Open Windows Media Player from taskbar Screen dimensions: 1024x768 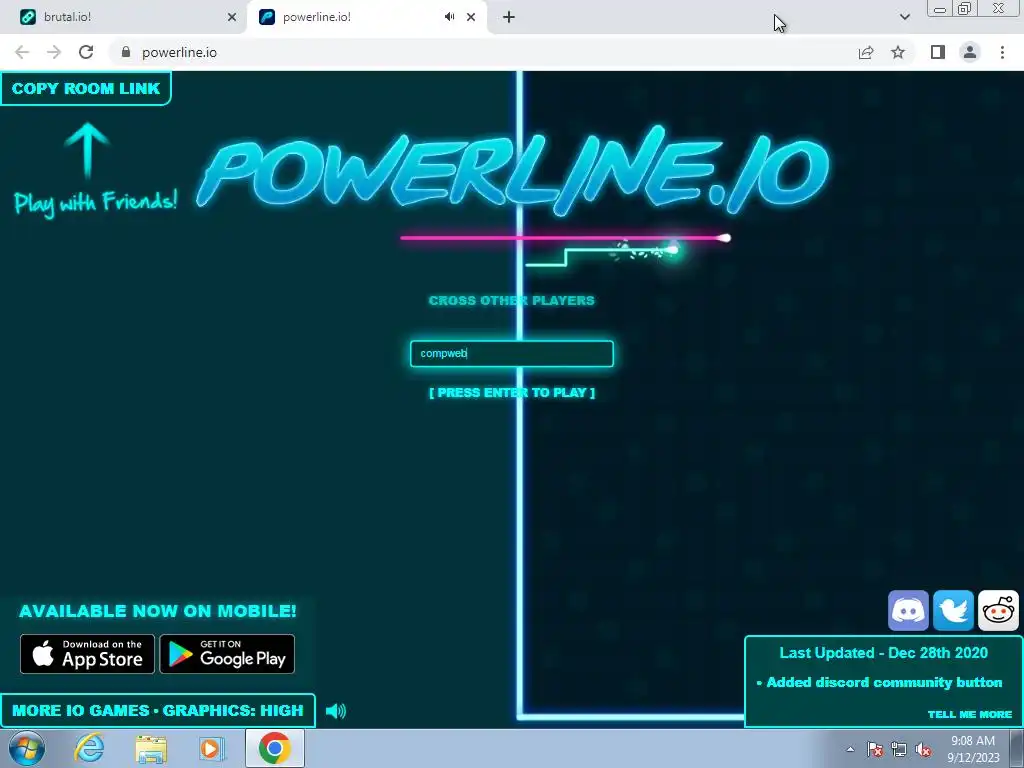[x=210, y=748]
